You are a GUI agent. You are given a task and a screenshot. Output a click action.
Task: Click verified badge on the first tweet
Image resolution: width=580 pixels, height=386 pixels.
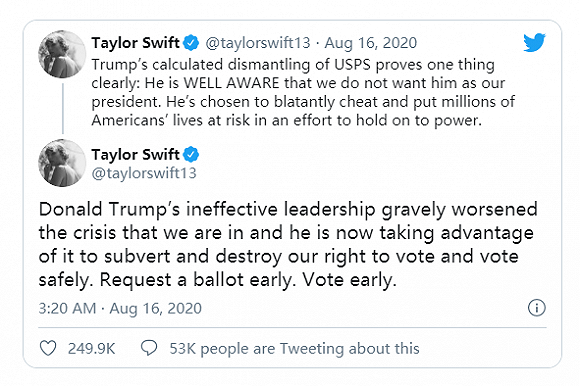click(191, 43)
